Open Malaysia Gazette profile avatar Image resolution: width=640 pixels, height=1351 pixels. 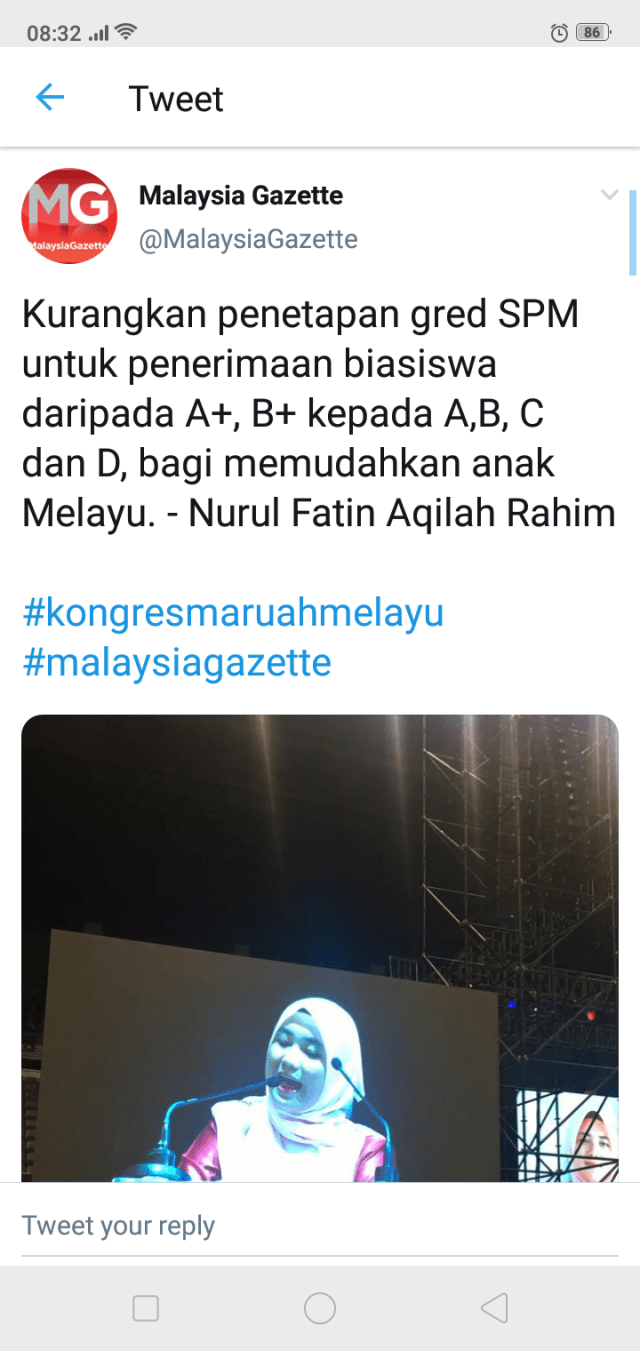click(x=69, y=216)
